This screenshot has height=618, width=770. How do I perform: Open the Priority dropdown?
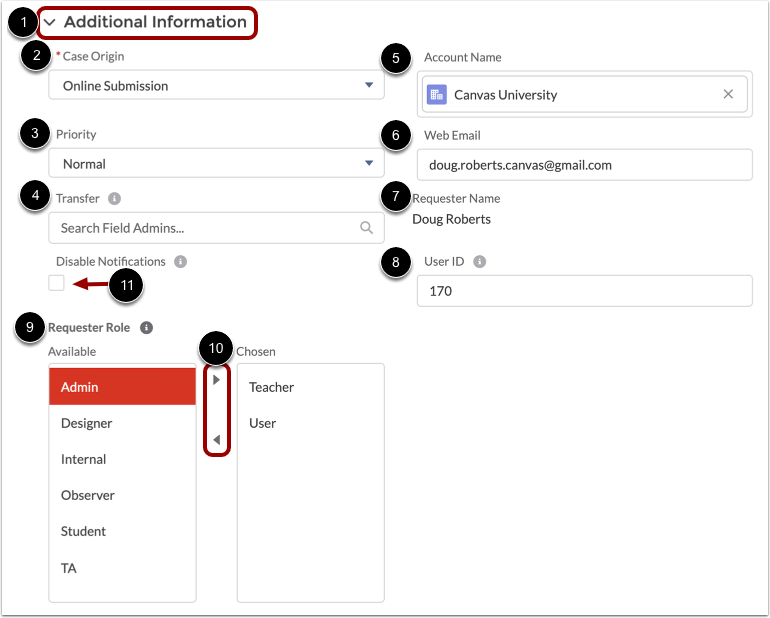click(x=216, y=164)
